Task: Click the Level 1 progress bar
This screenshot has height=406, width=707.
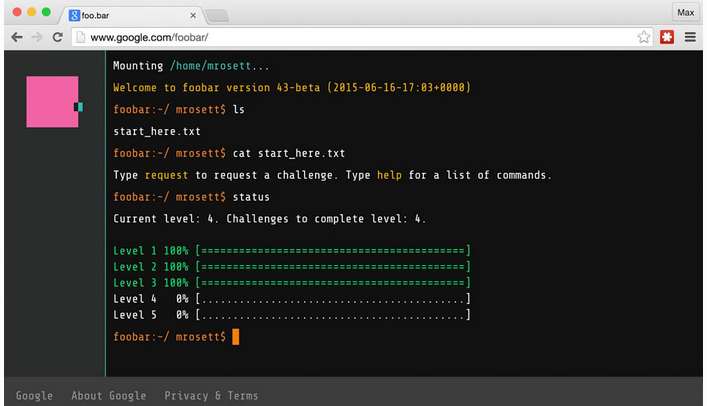Action: pyautogui.click(x=333, y=248)
